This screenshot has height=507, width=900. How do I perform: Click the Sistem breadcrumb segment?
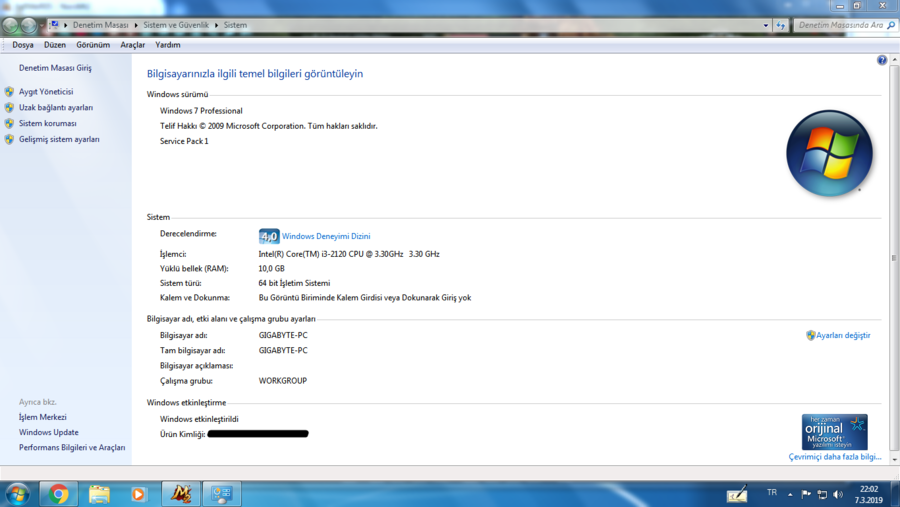tap(235, 25)
